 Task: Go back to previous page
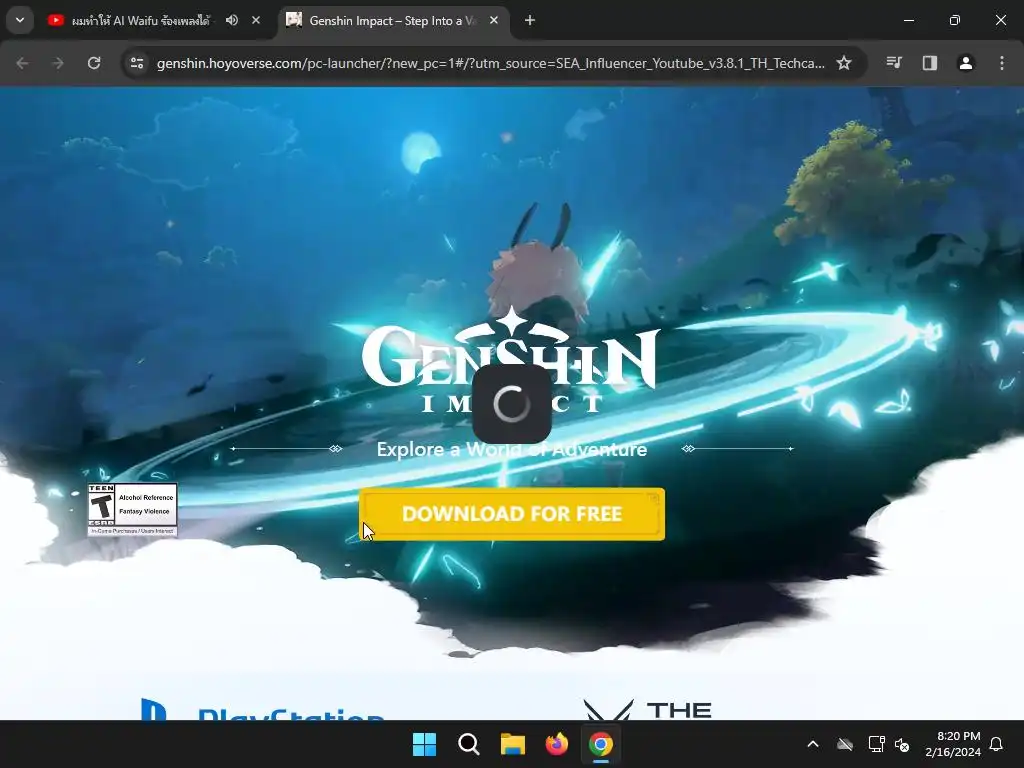coord(22,63)
